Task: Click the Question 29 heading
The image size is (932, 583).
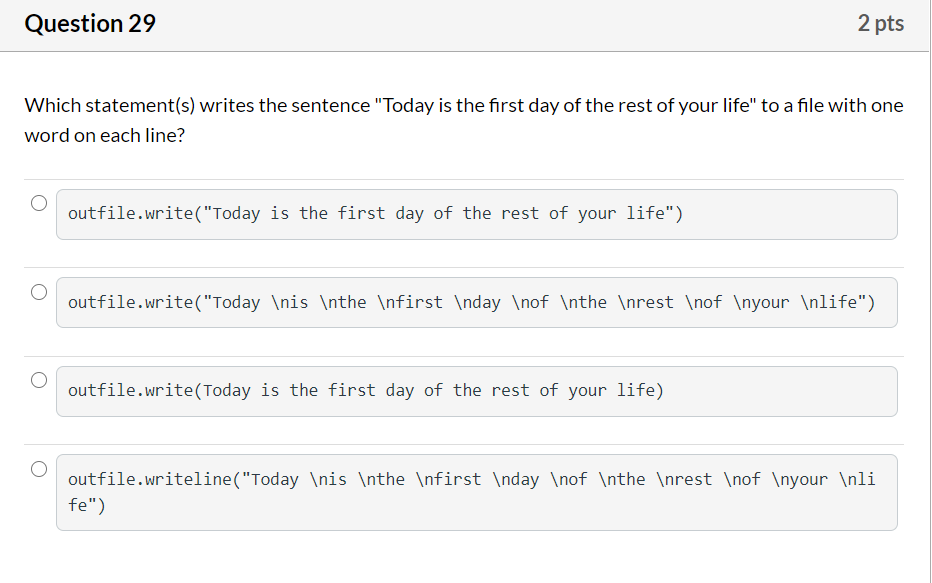Action: 90,23
